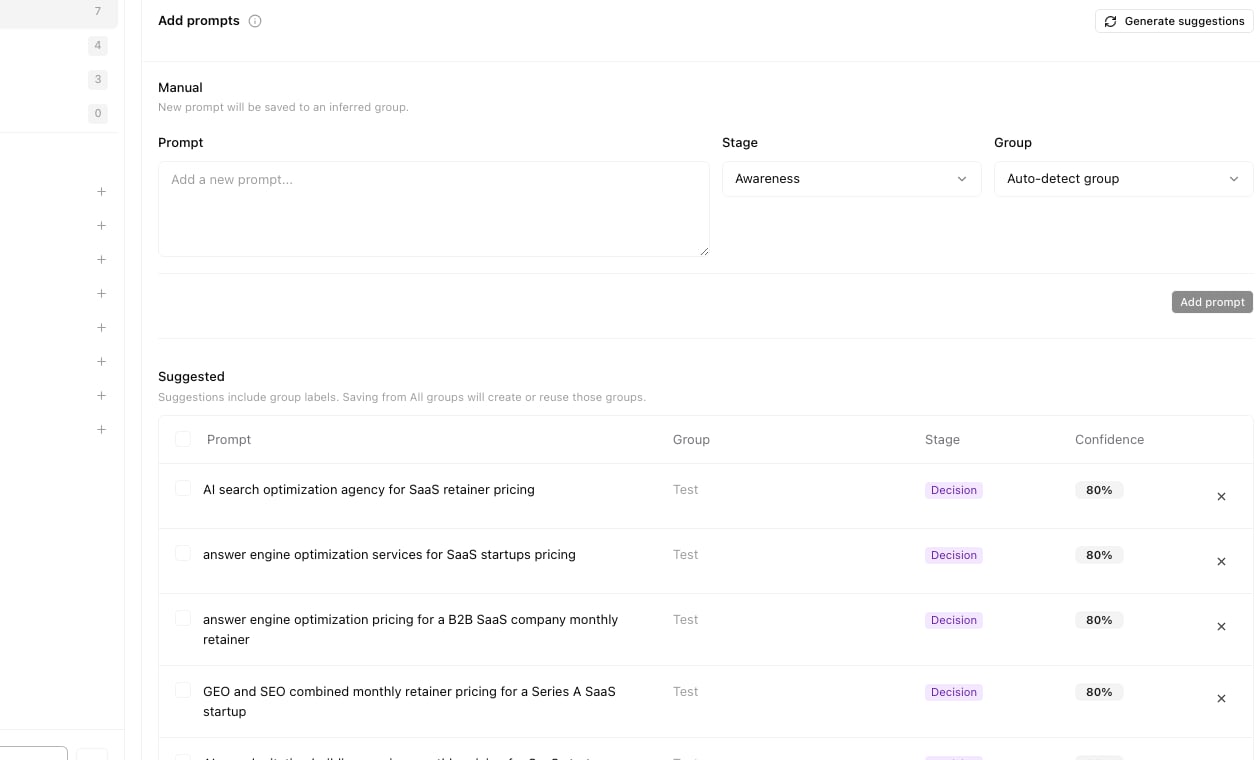Click the Generate suggestions button
This screenshot has width=1260, height=760.
pos(1174,21)
